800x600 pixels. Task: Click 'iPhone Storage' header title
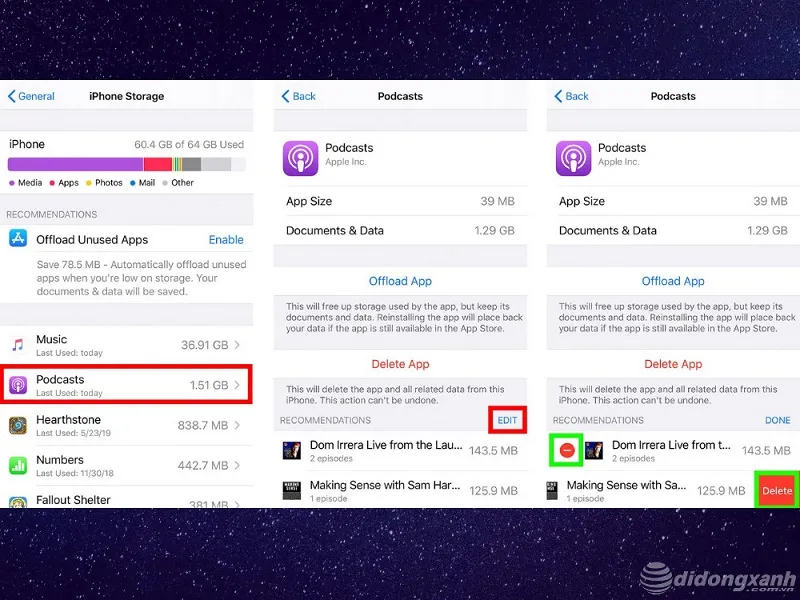[127, 96]
